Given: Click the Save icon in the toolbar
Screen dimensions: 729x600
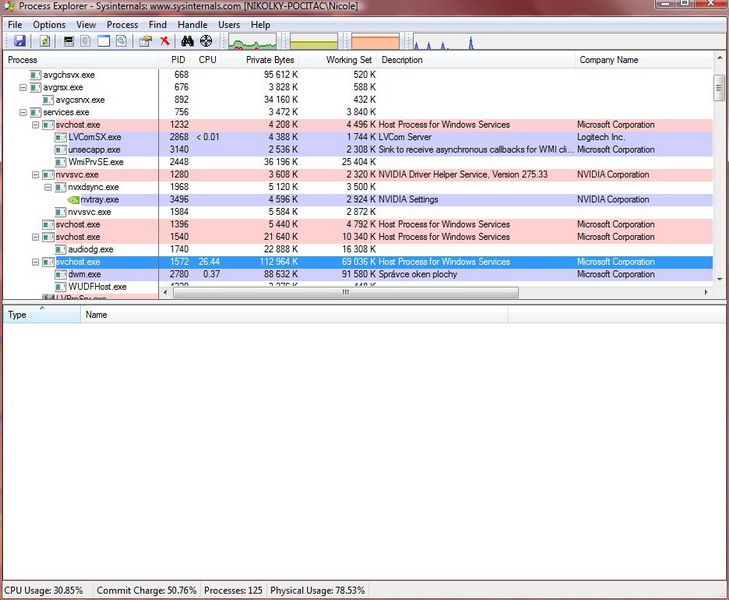Looking at the screenshot, I should 19,41.
